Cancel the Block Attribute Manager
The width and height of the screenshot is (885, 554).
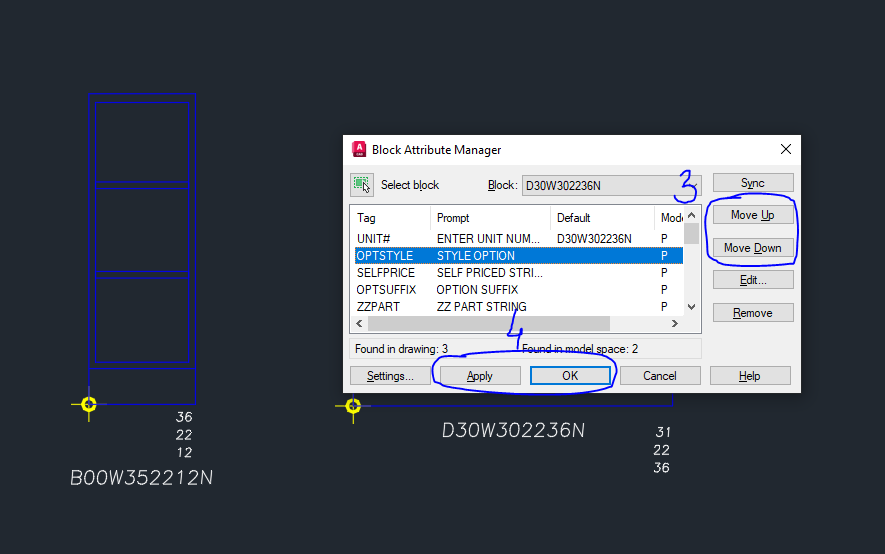[x=660, y=376]
